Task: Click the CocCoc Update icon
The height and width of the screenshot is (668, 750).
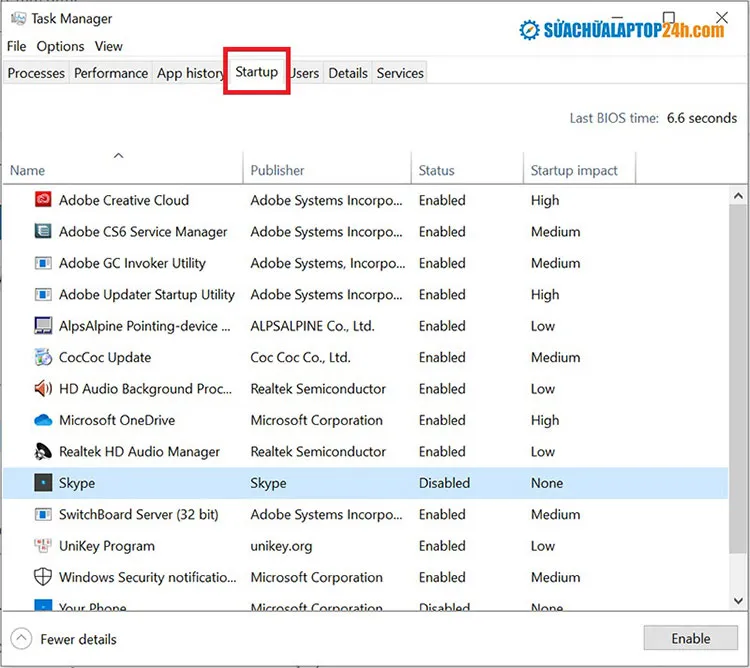Action: coord(43,357)
